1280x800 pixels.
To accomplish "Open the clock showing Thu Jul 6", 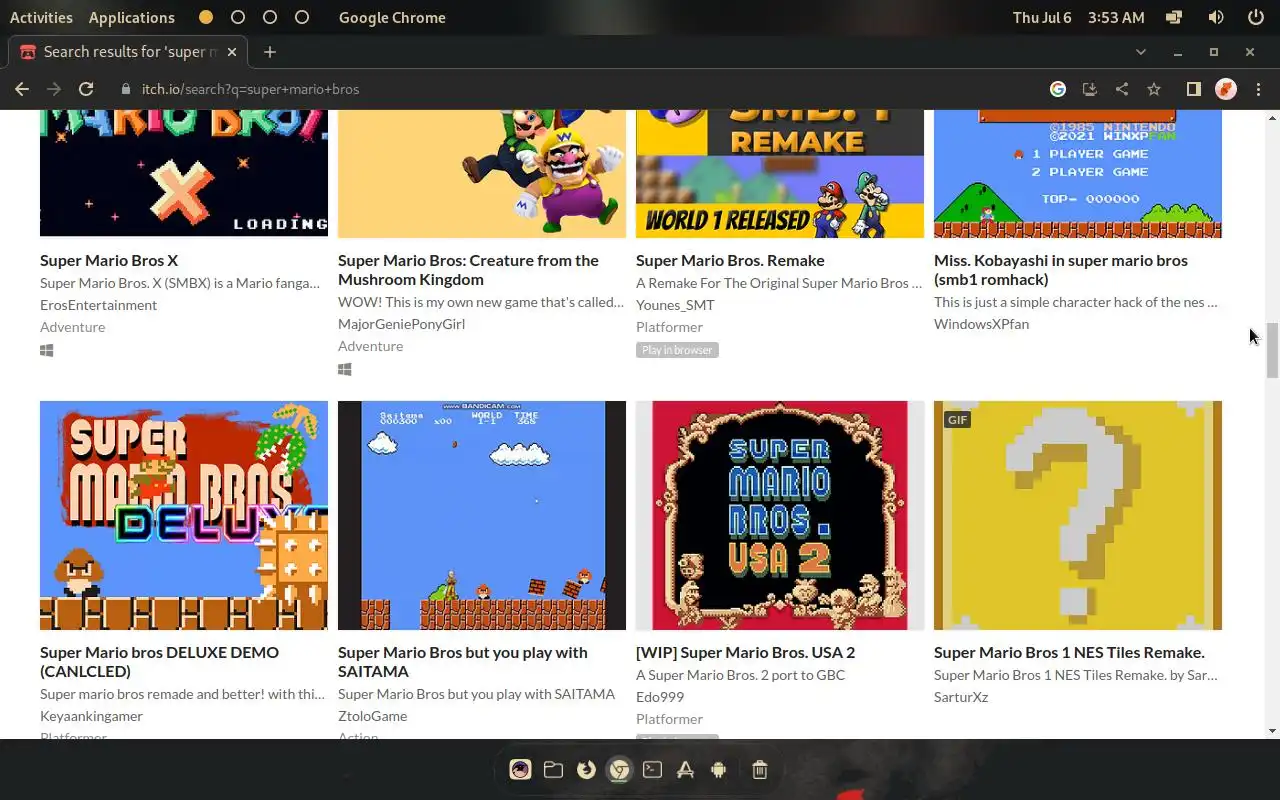I will click(x=1078, y=17).
